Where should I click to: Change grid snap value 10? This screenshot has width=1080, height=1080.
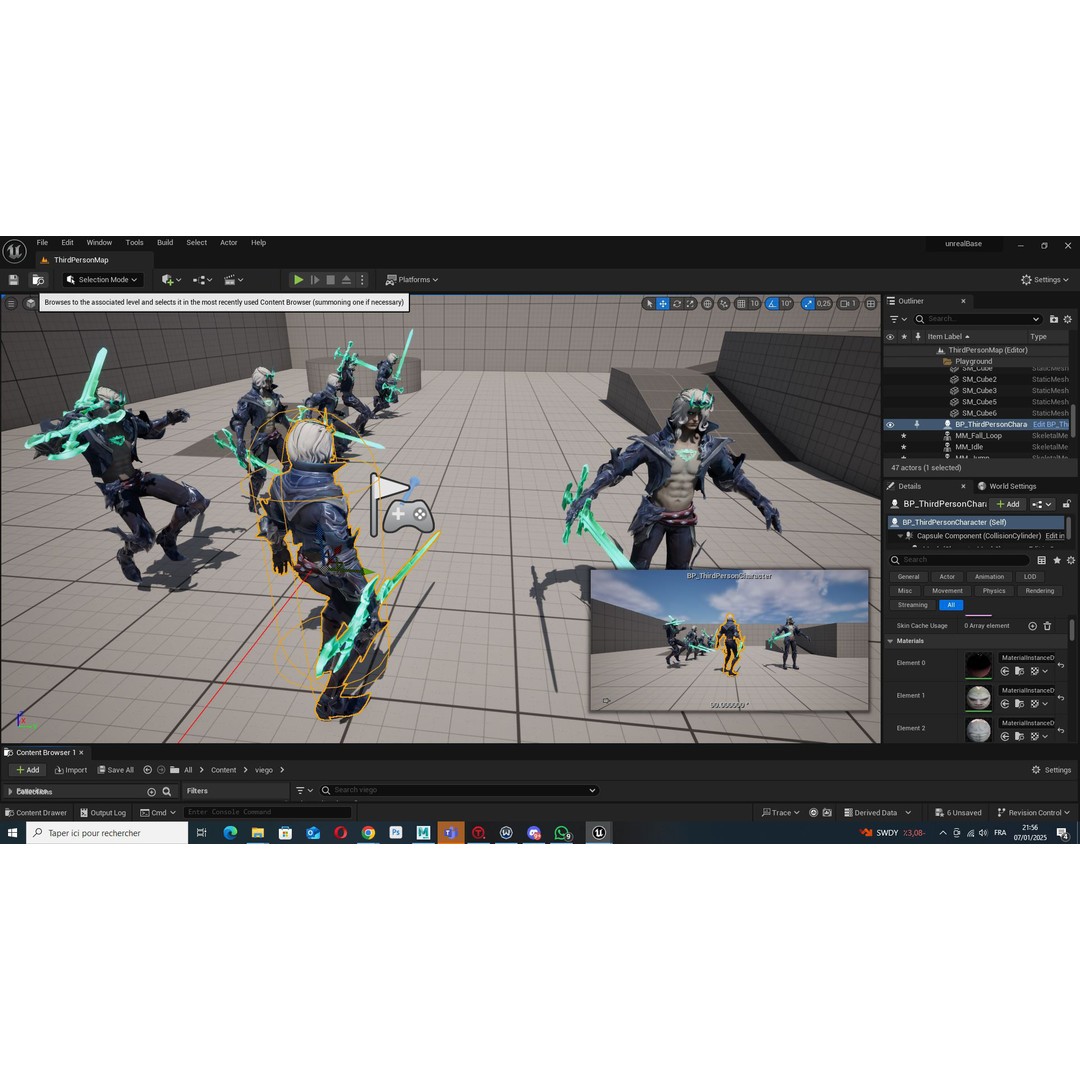coord(754,303)
